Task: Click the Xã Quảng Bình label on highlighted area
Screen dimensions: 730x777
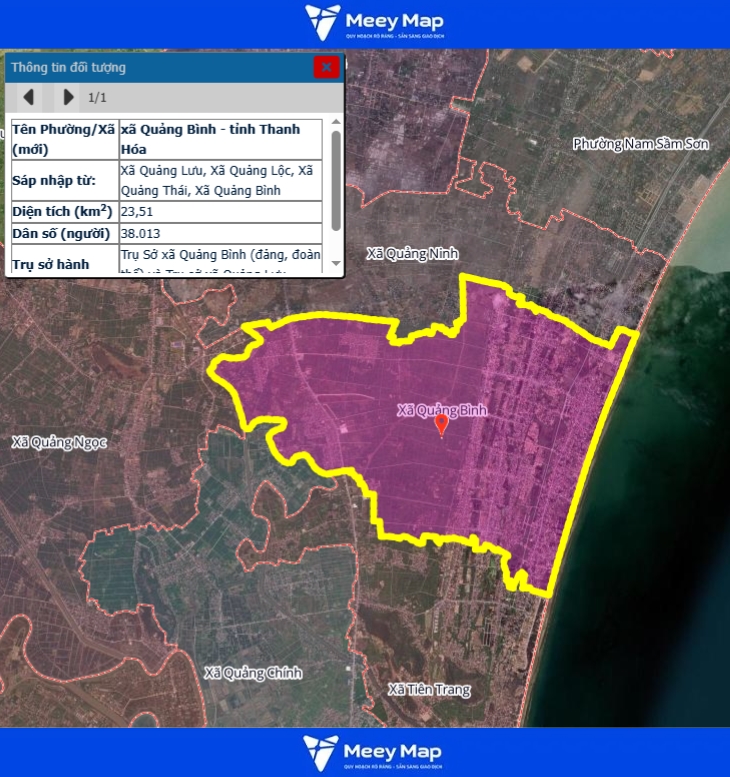Action: click(442, 410)
